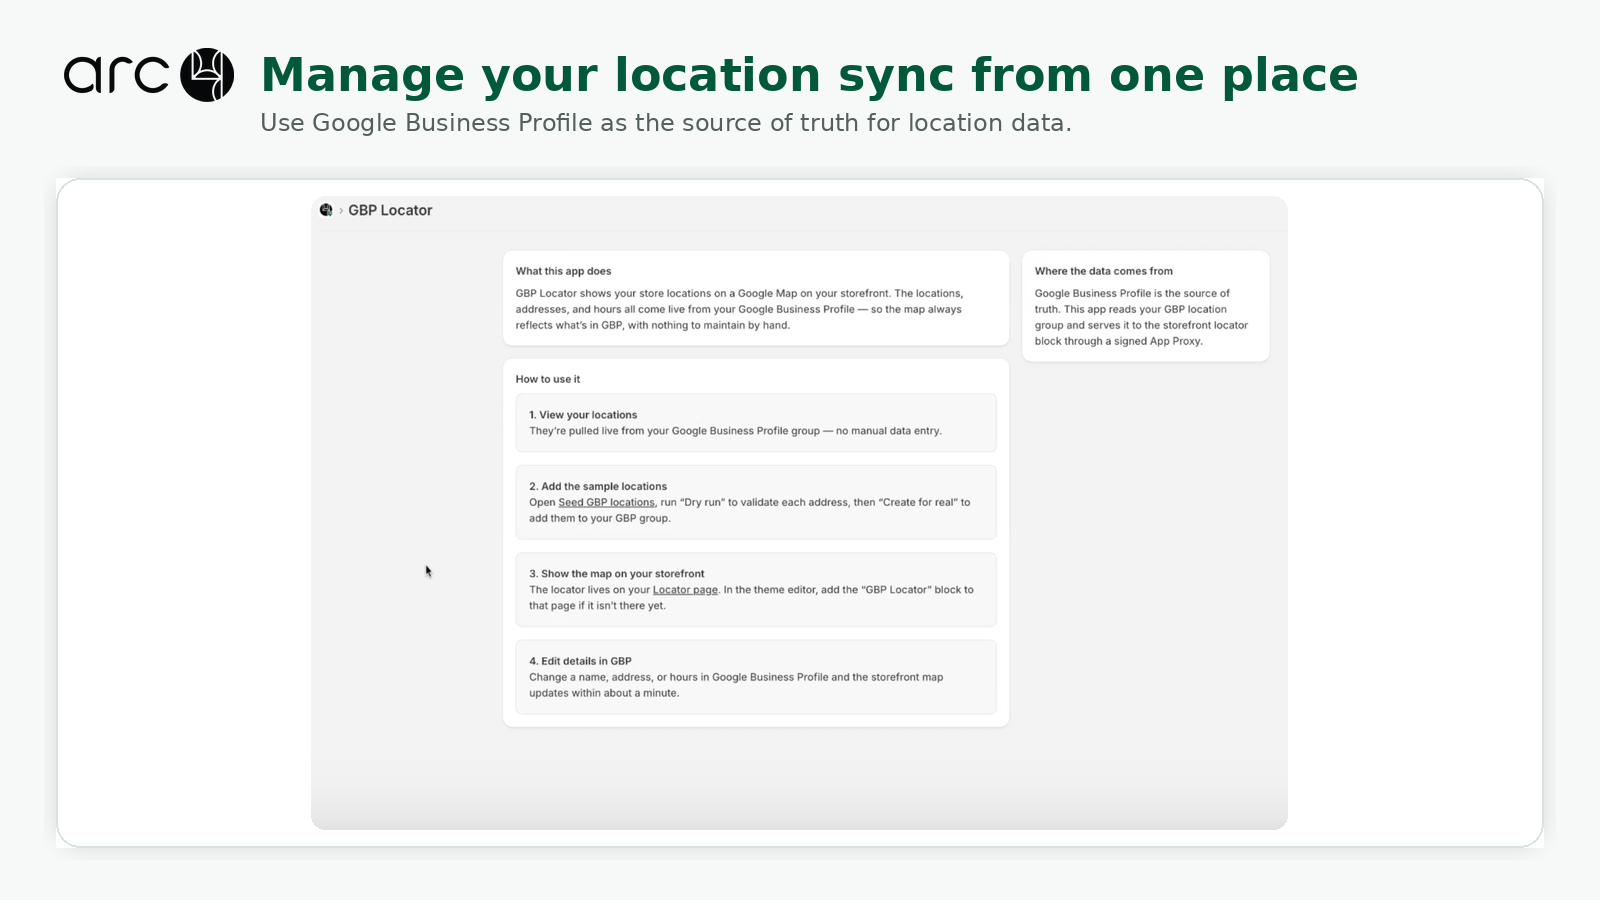Select the step '1. View your locations'
The image size is (1600, 900).
point(756,423)
